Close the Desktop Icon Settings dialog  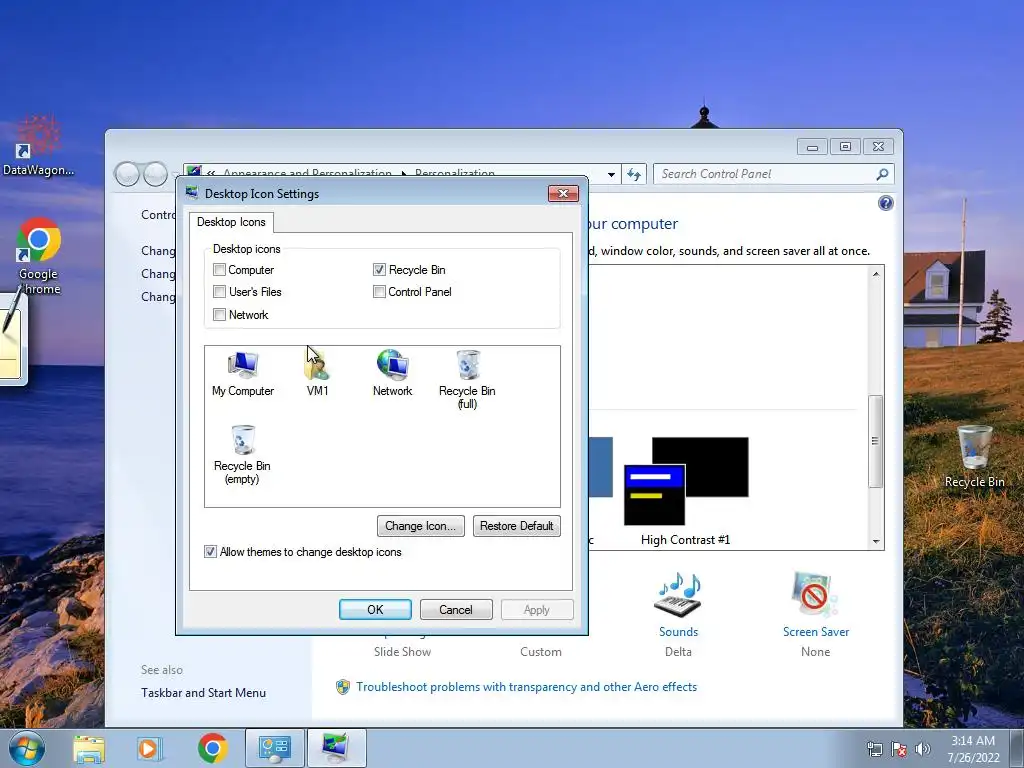pos(563,193)
